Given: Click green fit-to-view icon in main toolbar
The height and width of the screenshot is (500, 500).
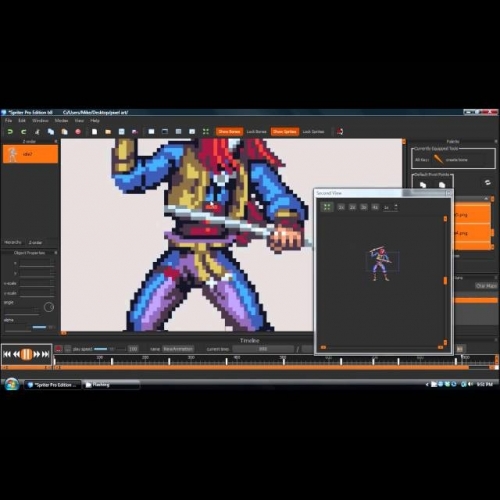Looking at the screenshot, I should pyautogui.click(x=206, y=132).
